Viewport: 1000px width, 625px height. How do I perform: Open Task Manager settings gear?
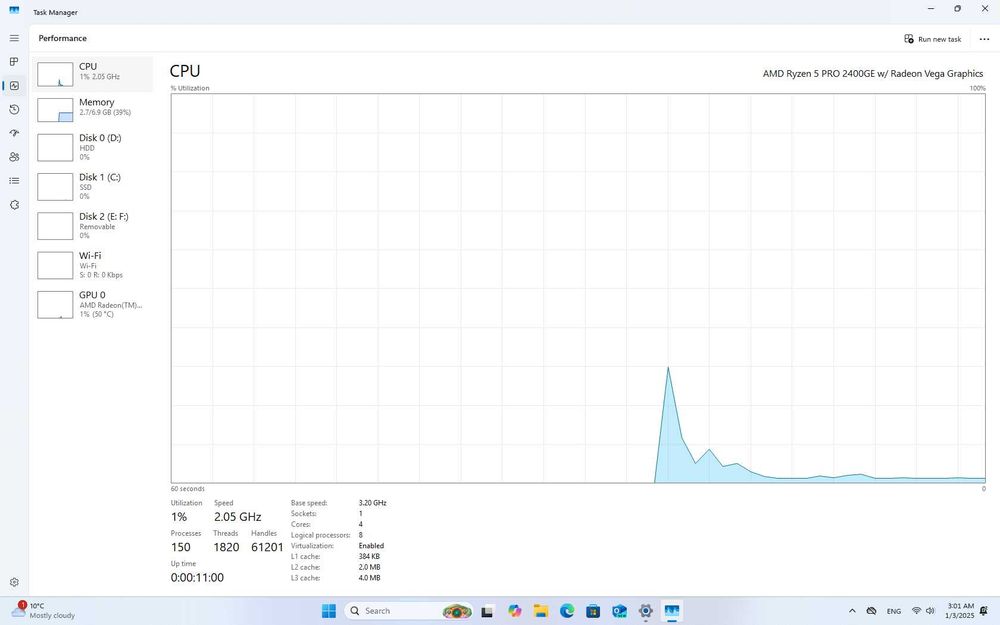tap(14, 582)
